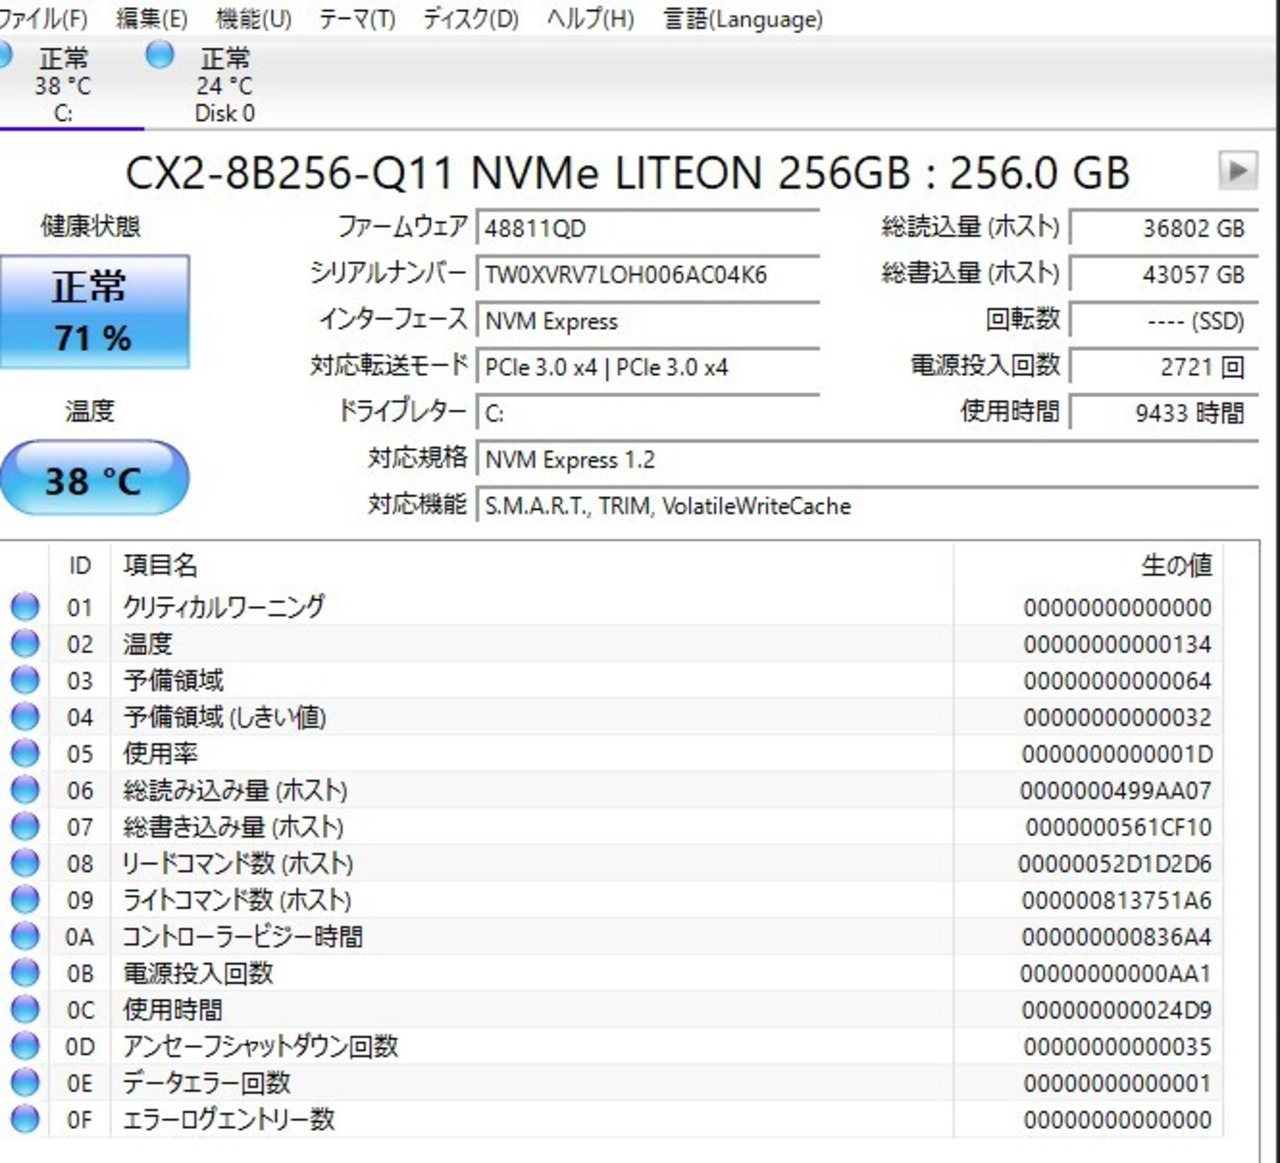Open the 編集(E) menu
The height and width of the screenshot is (1163, 1280).
152,19
